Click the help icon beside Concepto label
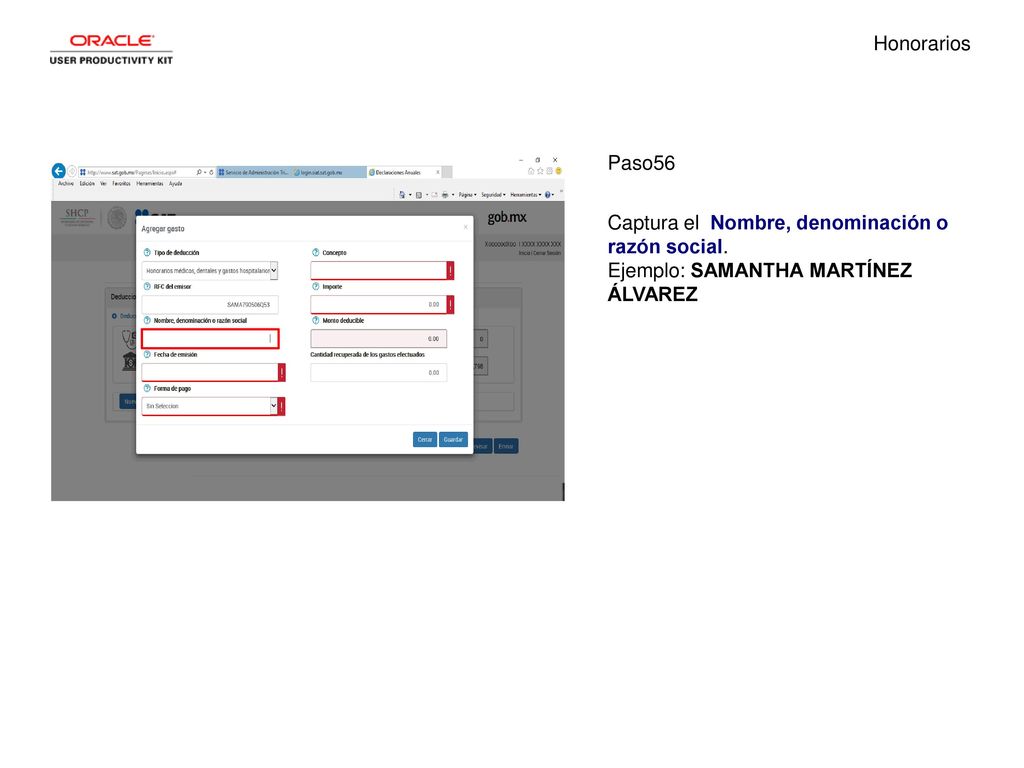This screenshot has width=1024, height=768. point(315,252)
